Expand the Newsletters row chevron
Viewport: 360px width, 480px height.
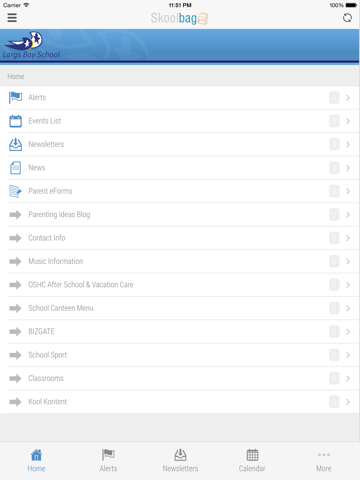point(348,144)
